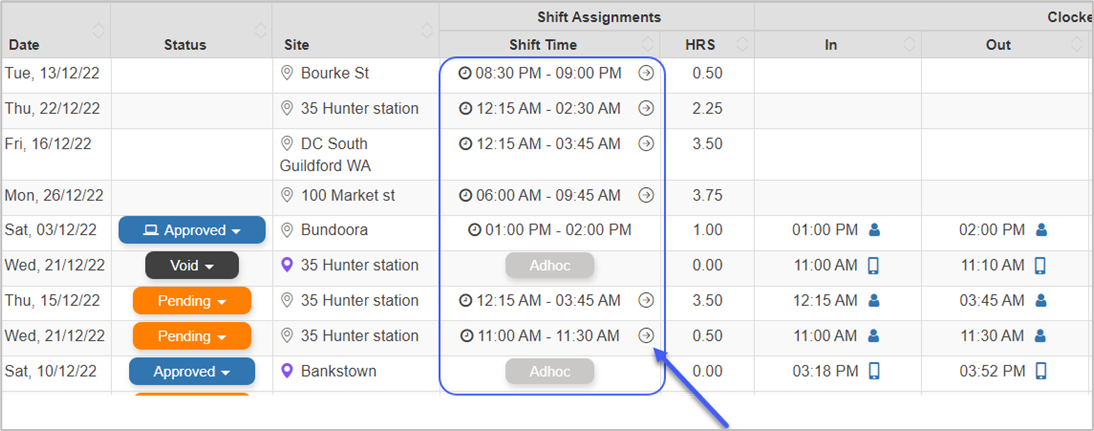This screenshot has height=431, width=1094.
Task: Open shift arrow for 11:00 AM - 11:30 AM
Action: coord(646,336)
